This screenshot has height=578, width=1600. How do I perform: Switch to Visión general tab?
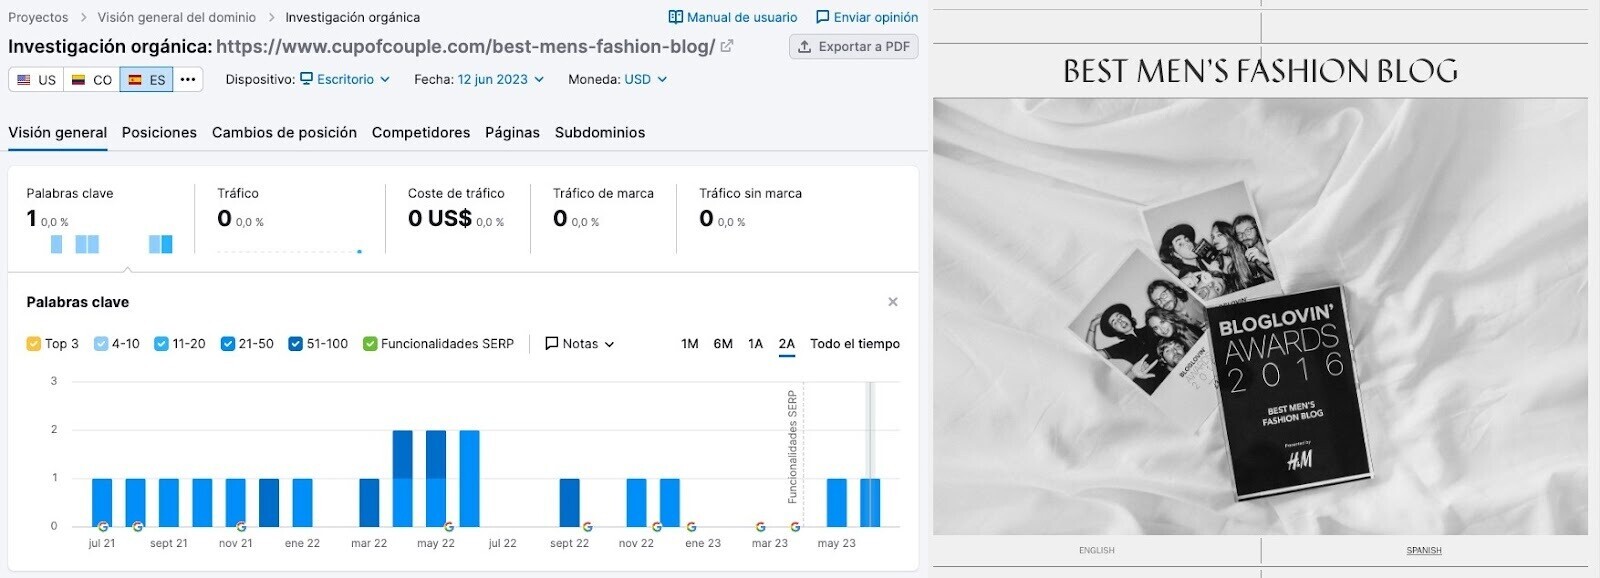[58, 132]
